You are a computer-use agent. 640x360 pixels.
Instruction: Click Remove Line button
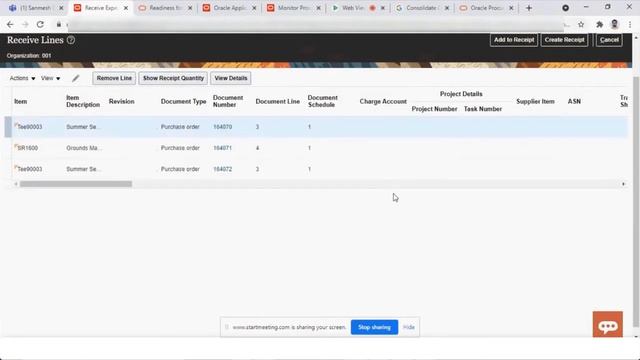point(114,78)
